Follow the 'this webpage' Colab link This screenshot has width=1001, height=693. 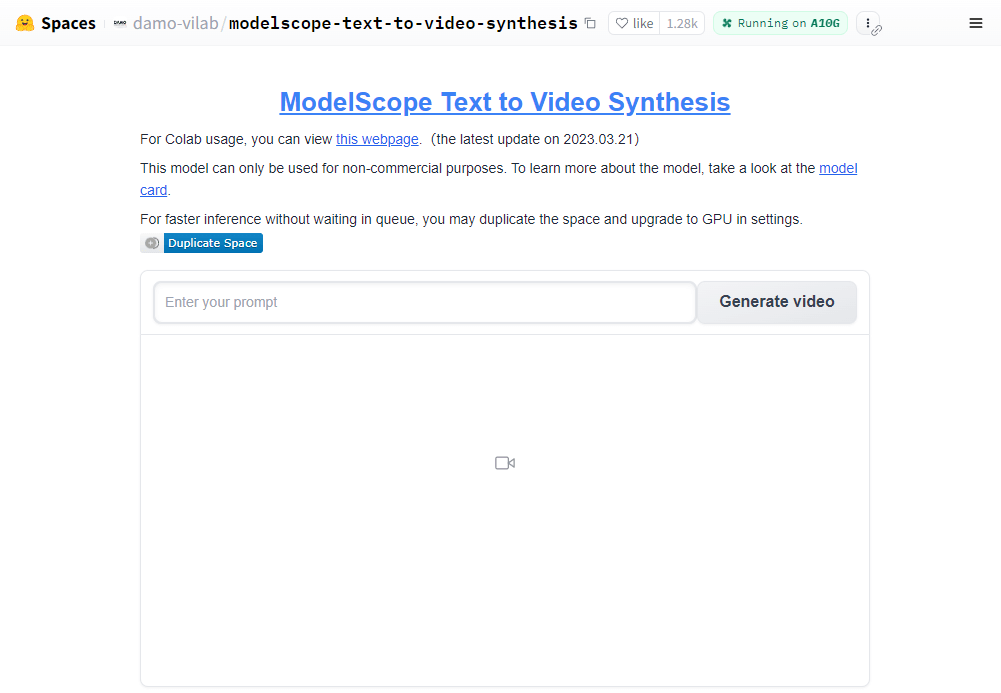(377, 139)
